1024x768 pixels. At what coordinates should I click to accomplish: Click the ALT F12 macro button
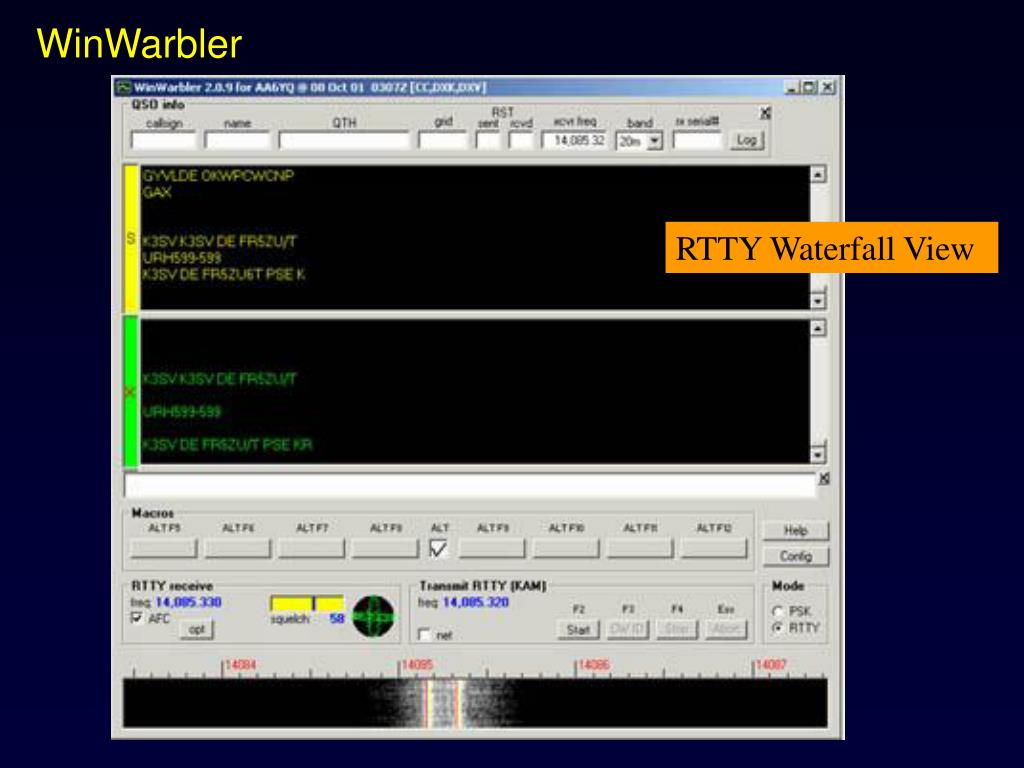[x=714, y=549]
